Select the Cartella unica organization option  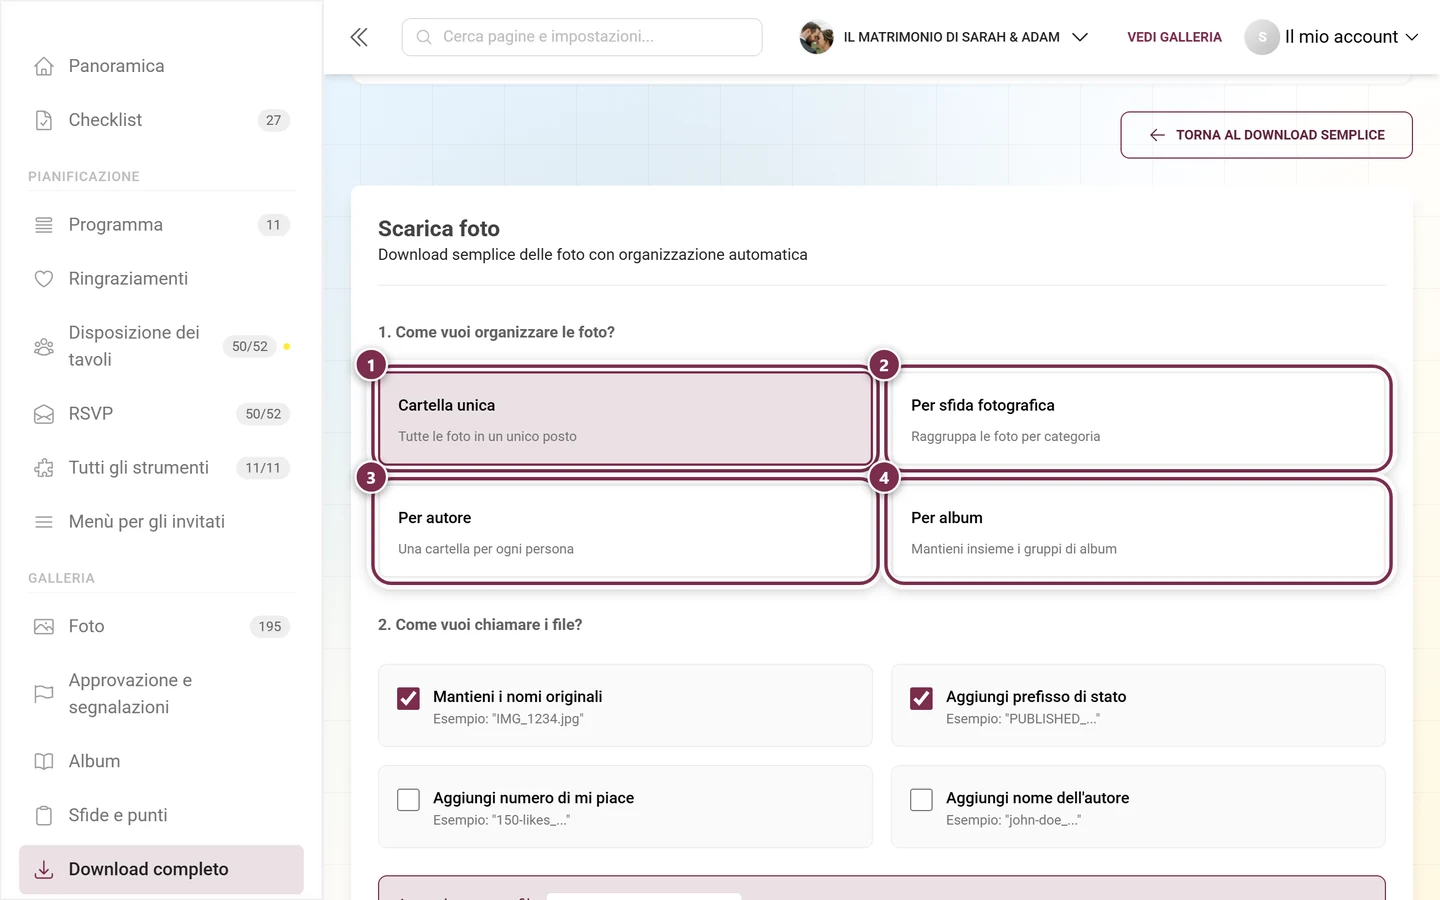[625, 419]
